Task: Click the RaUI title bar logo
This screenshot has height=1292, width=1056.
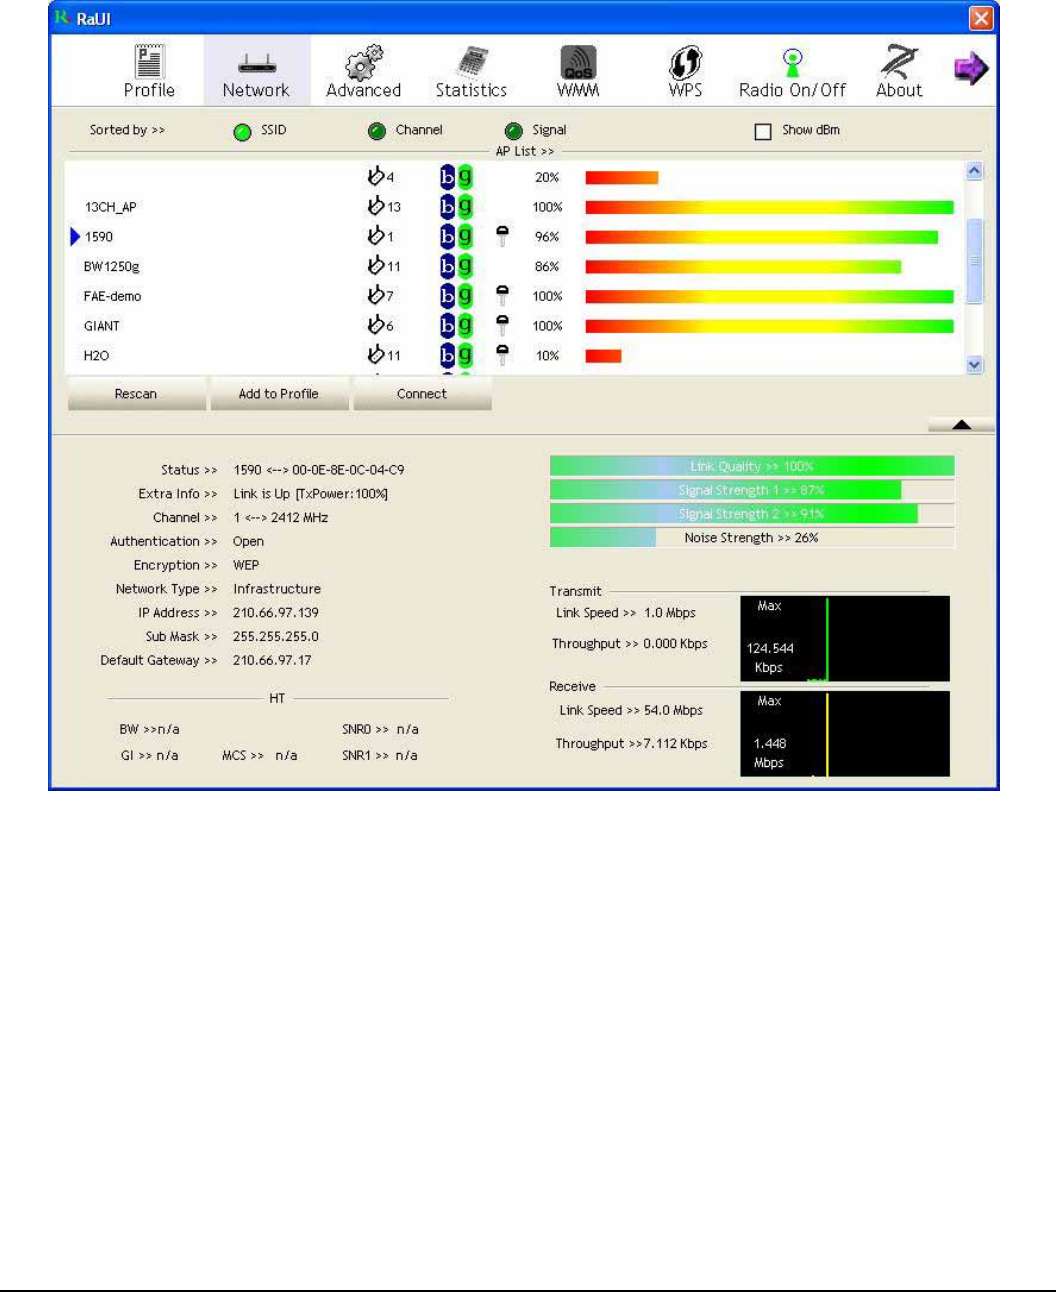Action: [x=63, y=17]
